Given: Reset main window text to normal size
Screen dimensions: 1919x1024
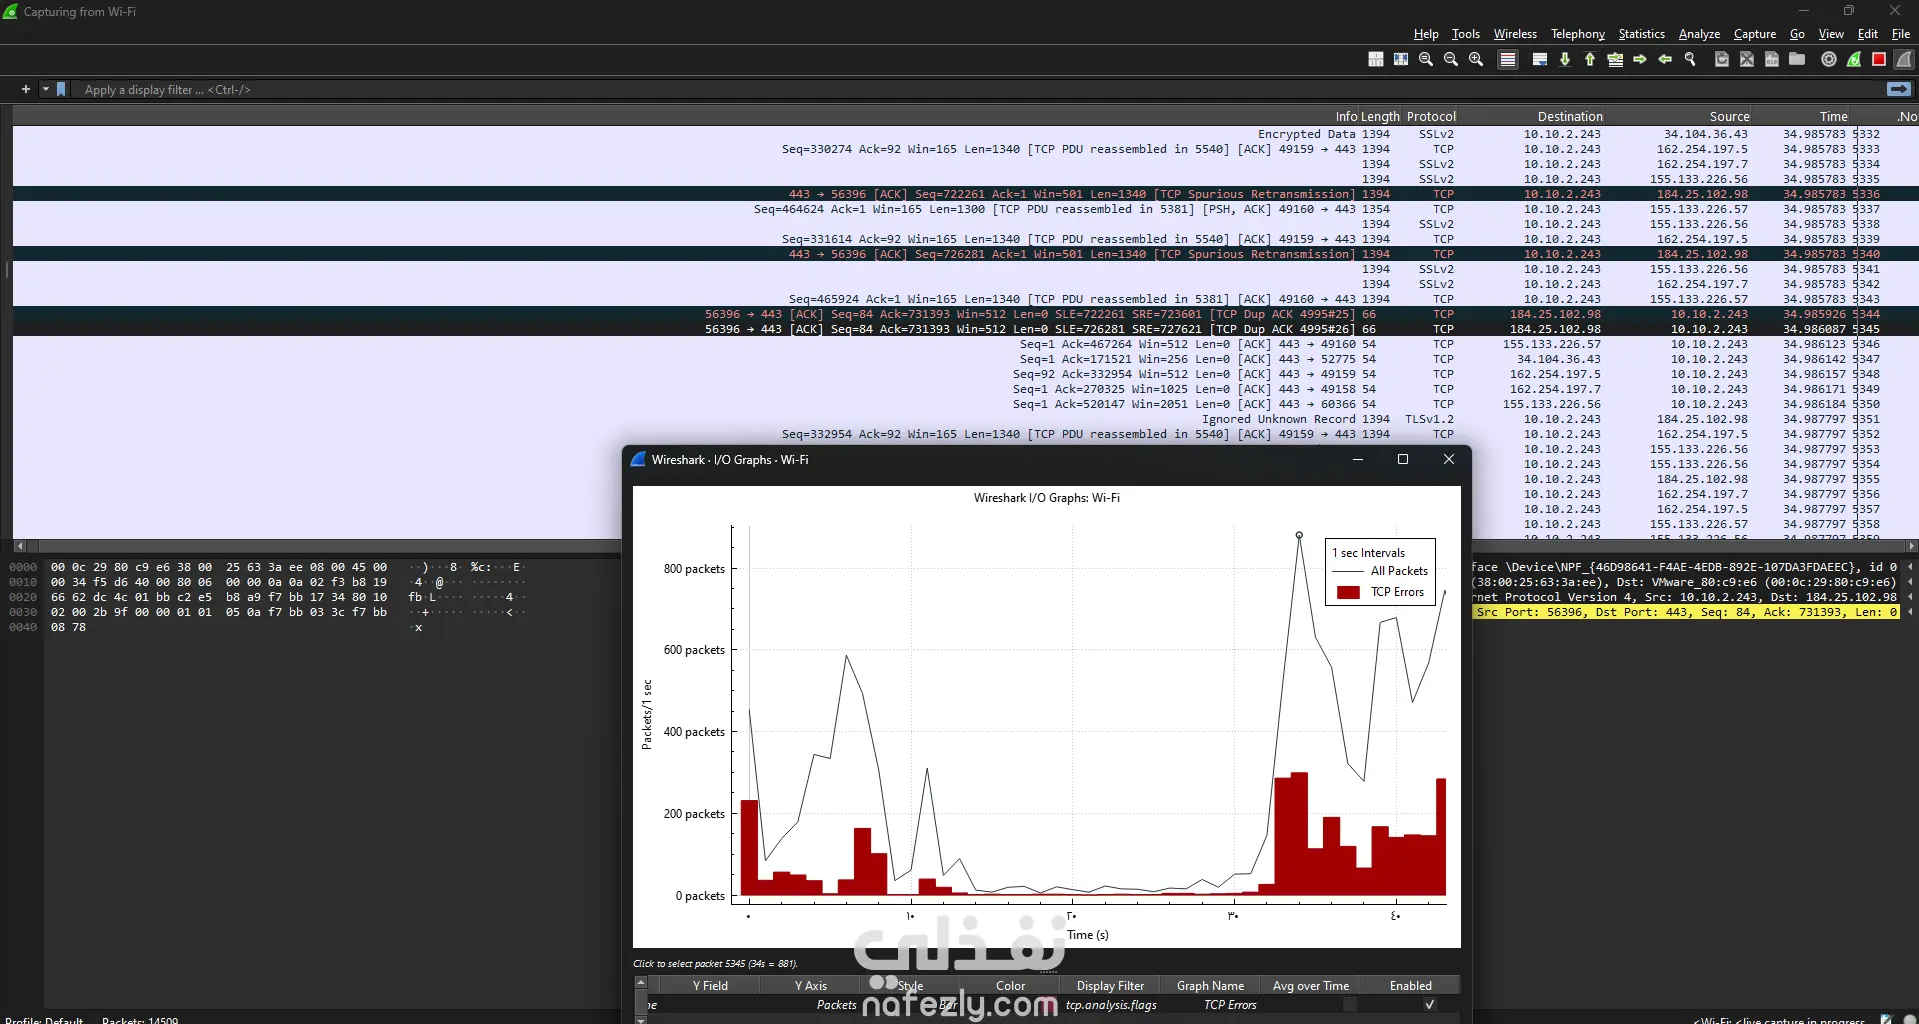Looking at the screenshot, I should tap(1426, 59).
